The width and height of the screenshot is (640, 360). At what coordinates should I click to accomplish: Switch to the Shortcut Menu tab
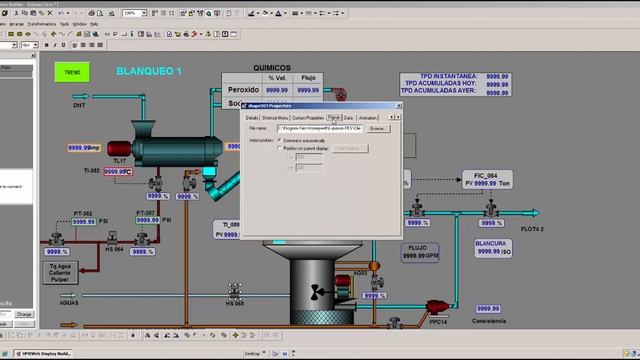click(275, 118)
